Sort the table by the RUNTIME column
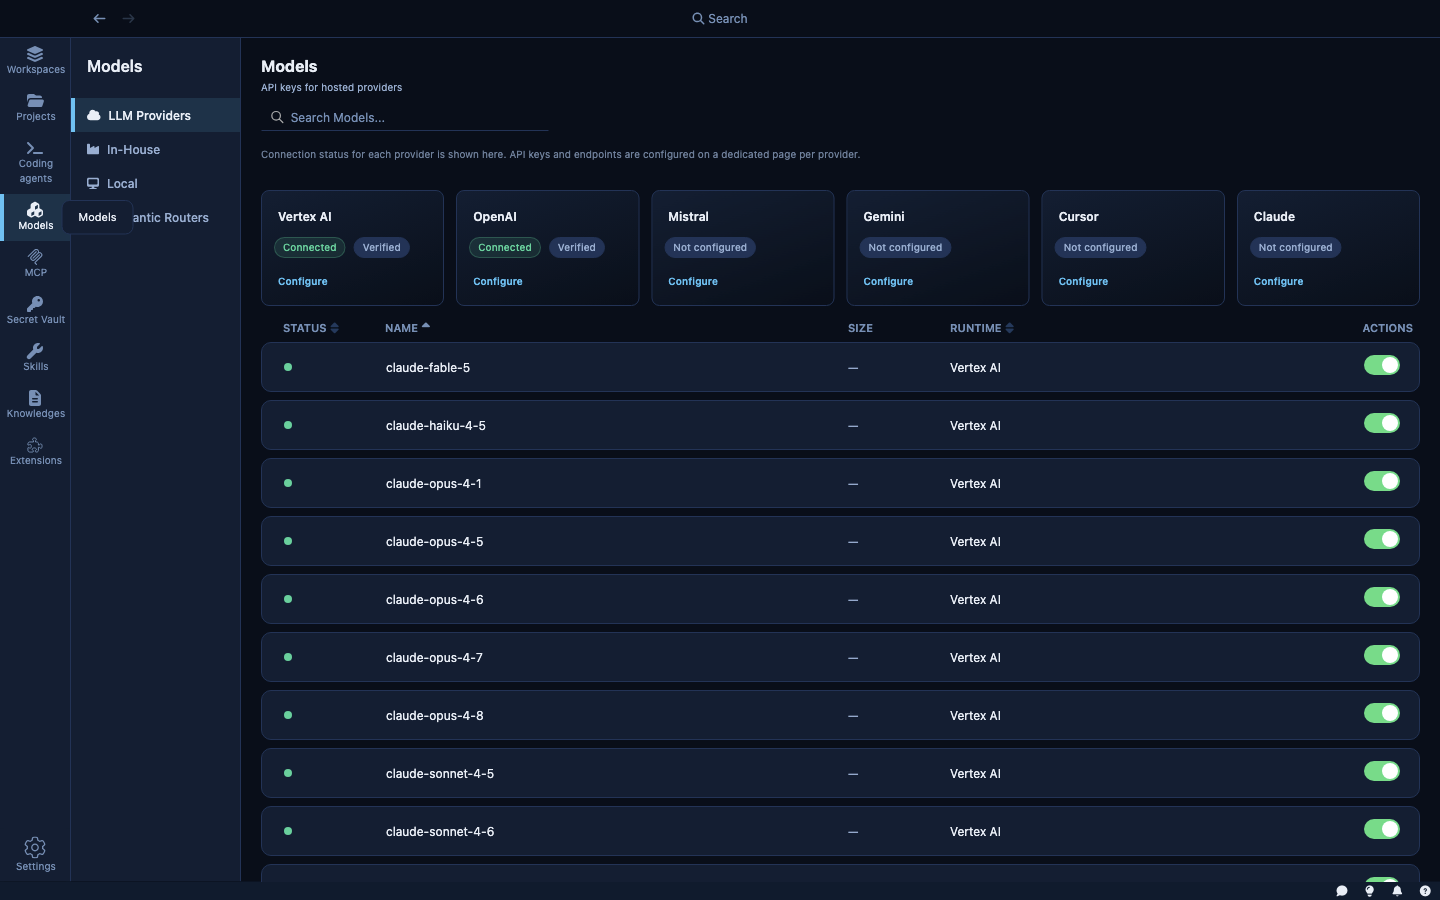This screenshot has width=1440, height=900. (981, 328)
